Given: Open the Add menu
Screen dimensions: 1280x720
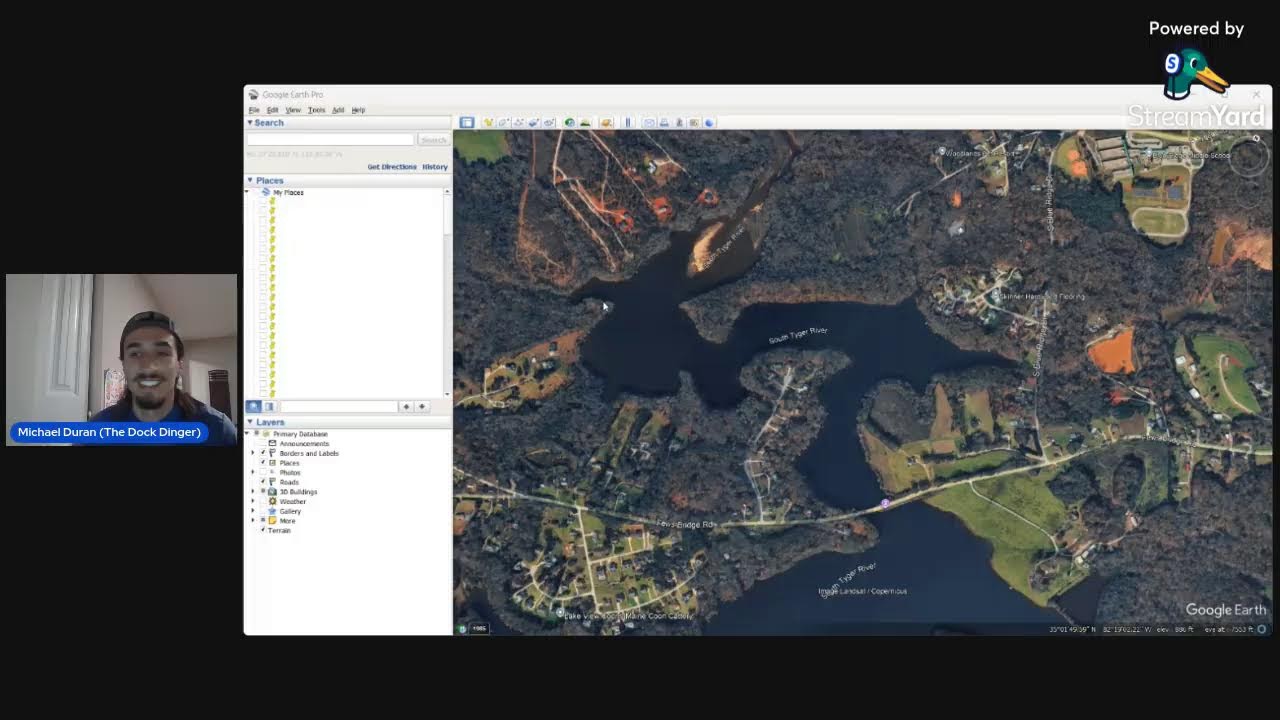Looking at the screenshot, I should pyautogui.click(x=338, y=110).
